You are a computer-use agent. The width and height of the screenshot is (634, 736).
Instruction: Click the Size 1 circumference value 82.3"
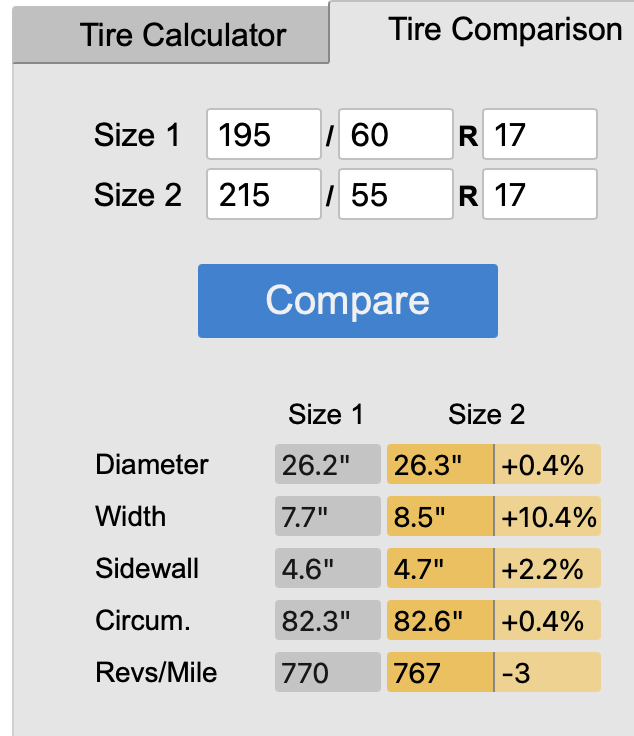[x=328, y=621]
